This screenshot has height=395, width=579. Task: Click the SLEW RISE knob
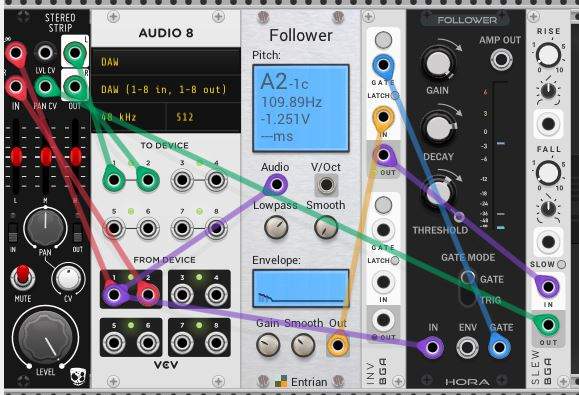(548, 55)
